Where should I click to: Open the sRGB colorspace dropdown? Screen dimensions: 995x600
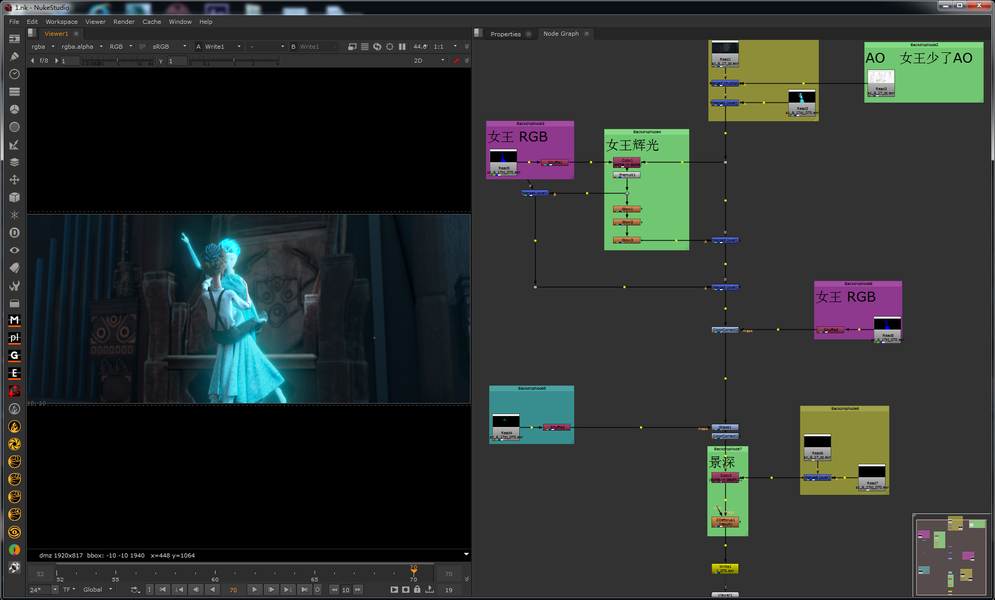pos(169,46)
